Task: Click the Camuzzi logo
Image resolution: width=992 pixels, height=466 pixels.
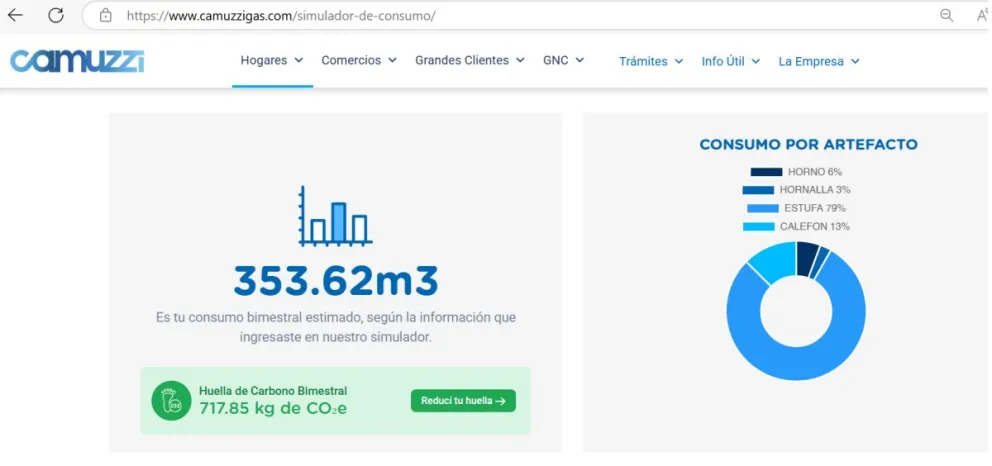Action: click(78, 61)
